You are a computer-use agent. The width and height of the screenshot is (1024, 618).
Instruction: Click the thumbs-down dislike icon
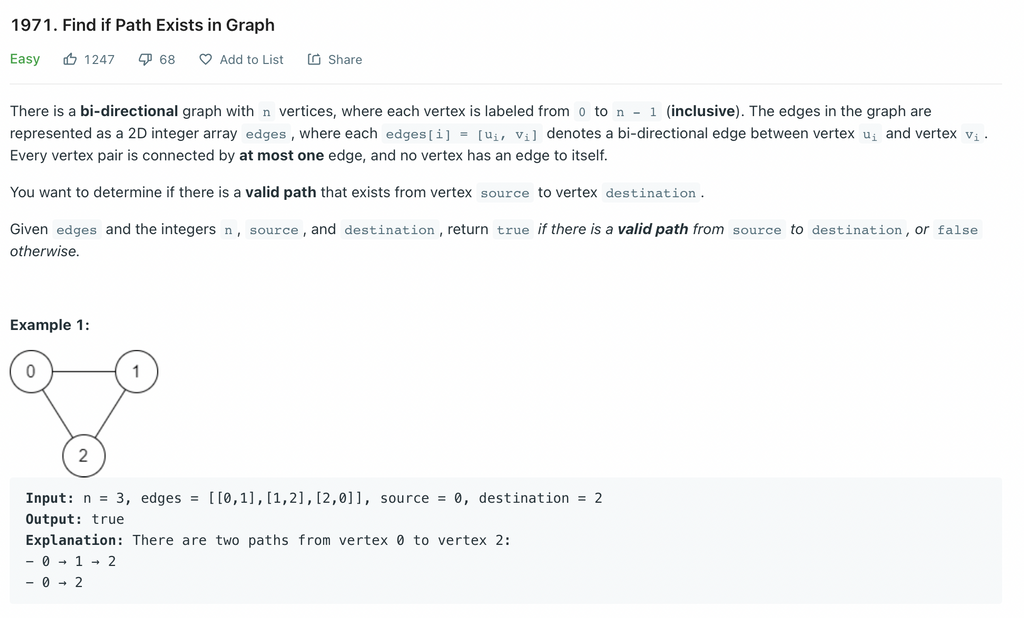pos(145,59)
